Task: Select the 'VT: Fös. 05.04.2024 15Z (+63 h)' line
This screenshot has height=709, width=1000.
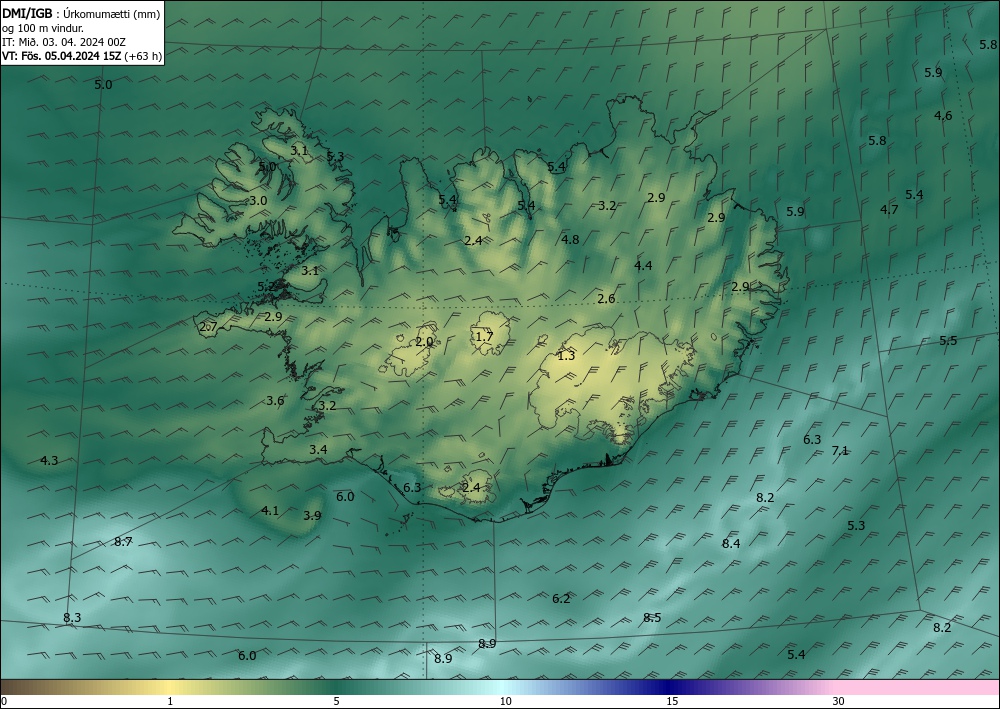Action: tap(82, 56)
